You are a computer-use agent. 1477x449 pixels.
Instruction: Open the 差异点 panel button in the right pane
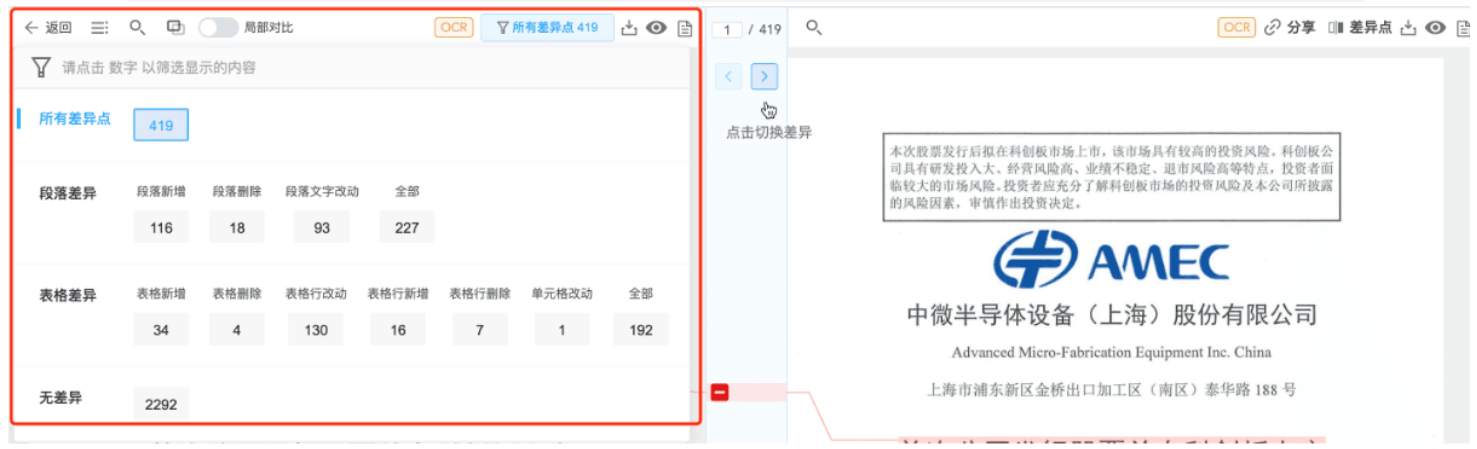pos(1360,28)
